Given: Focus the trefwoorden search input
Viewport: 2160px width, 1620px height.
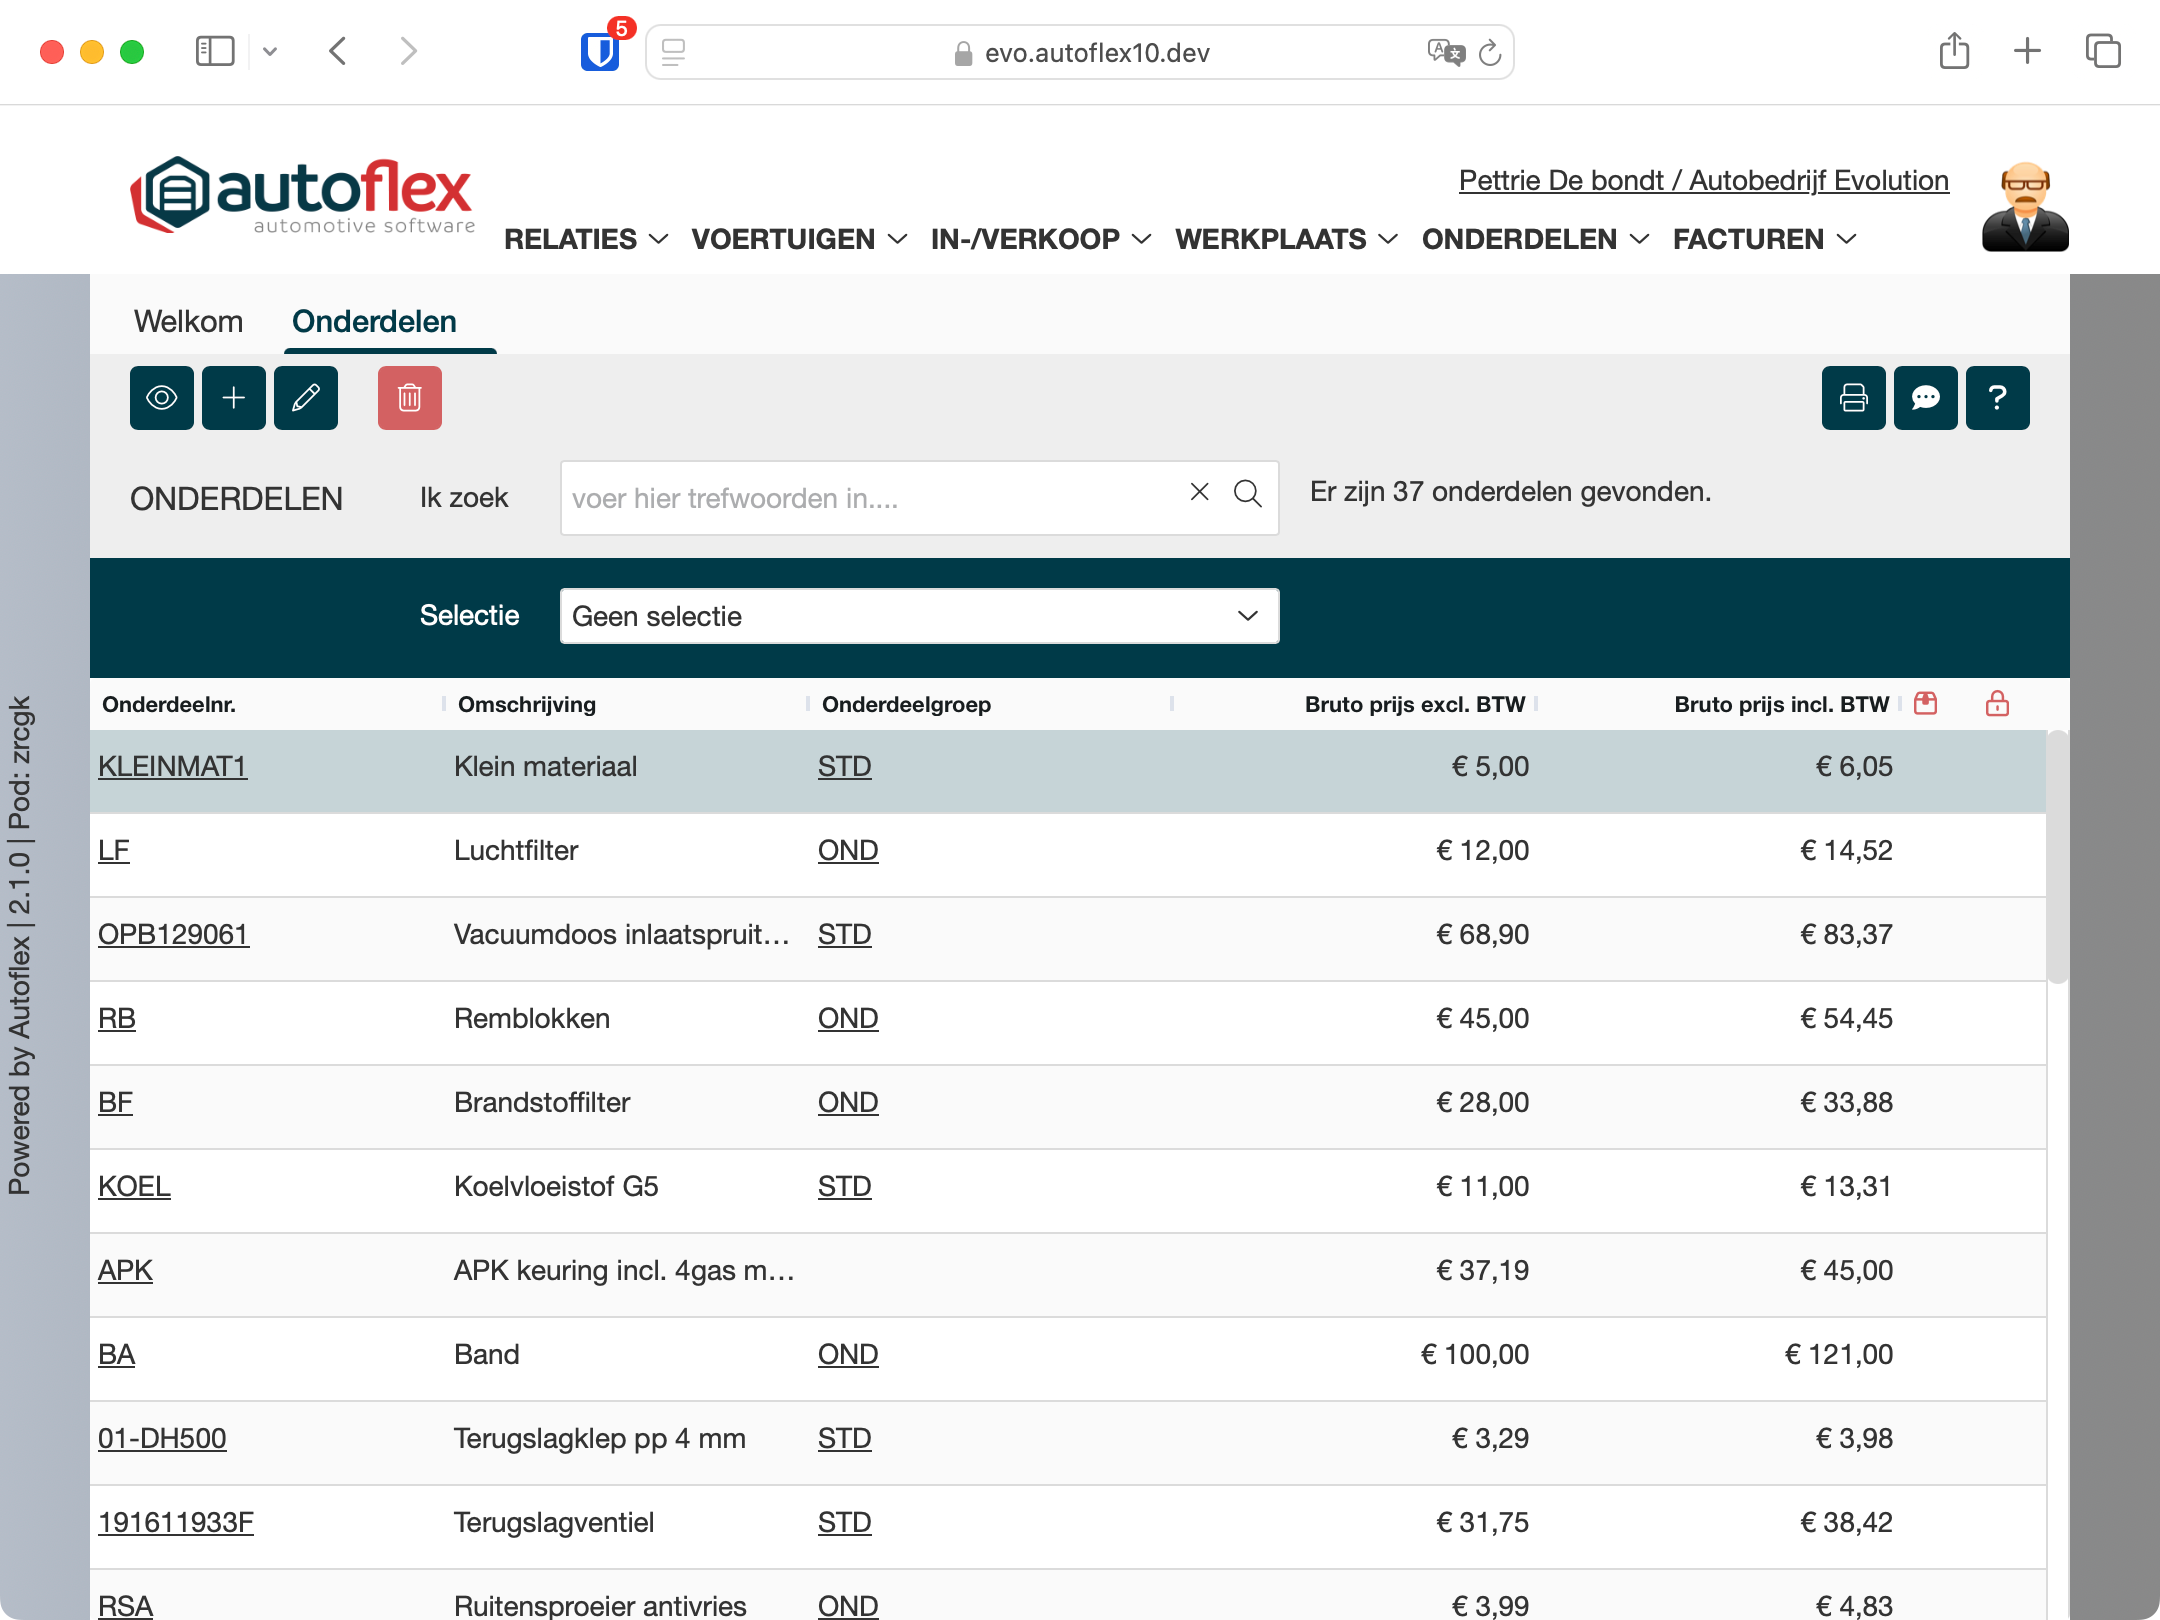Looking at the screenshot, I should [870, 498].
